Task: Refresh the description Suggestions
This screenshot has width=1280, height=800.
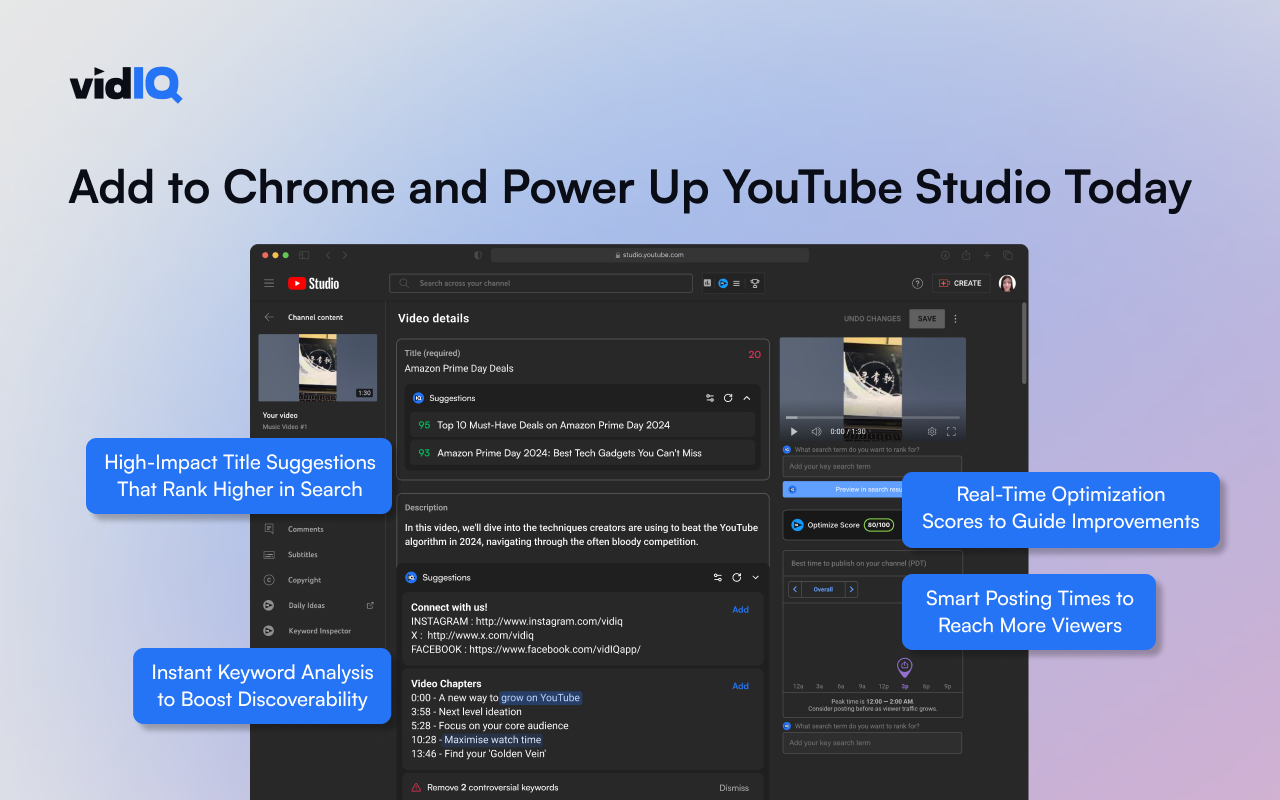Action: [x=737, y=577]
